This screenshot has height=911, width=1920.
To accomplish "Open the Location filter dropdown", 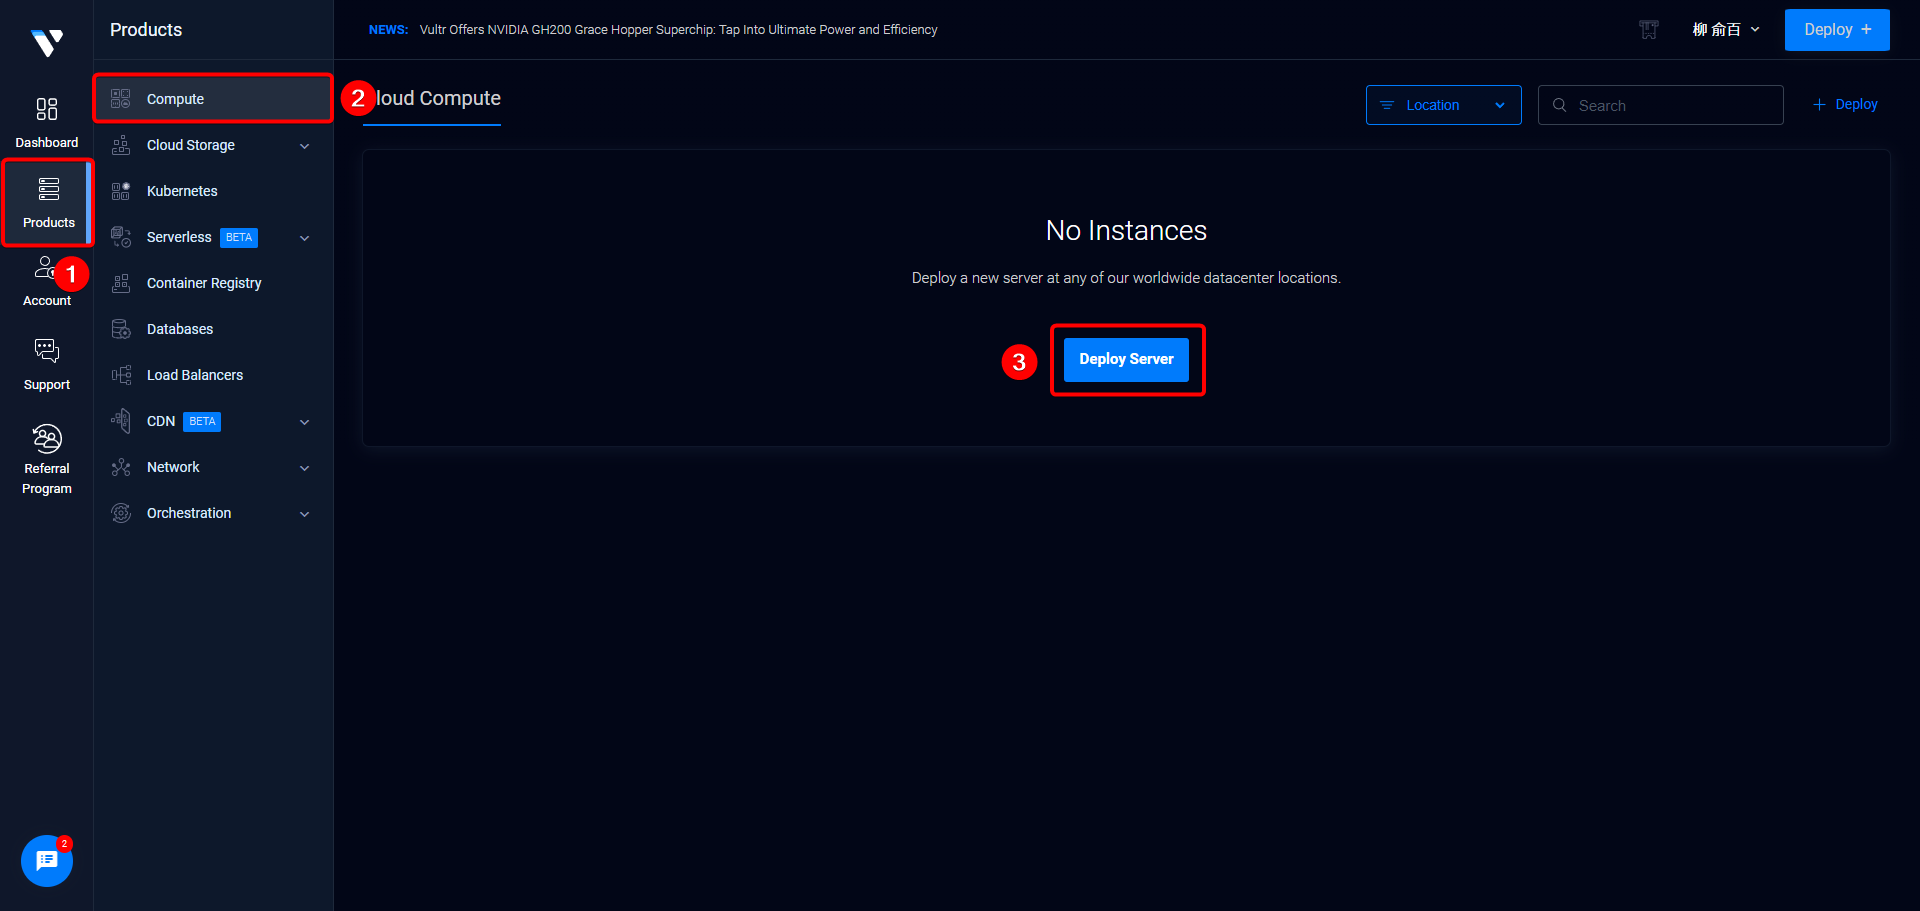I will (x=1443, y=105).
